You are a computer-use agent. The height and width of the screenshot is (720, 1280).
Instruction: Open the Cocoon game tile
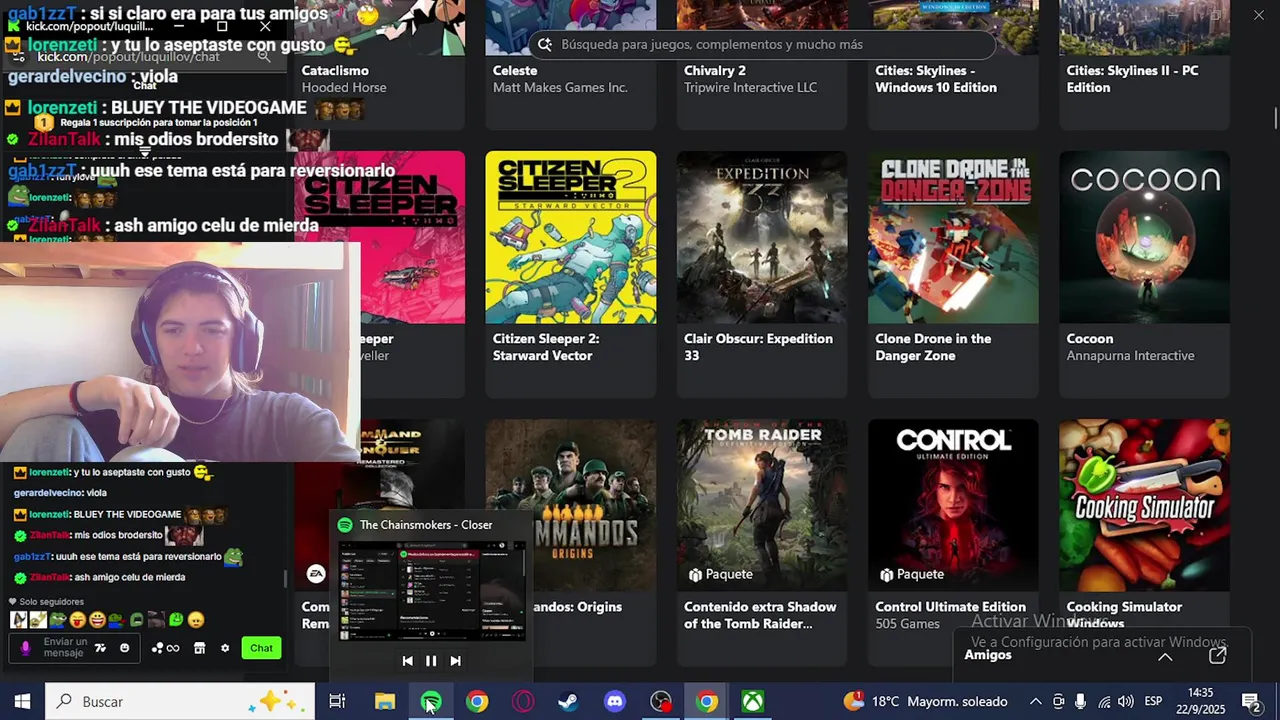(1145, 274)
